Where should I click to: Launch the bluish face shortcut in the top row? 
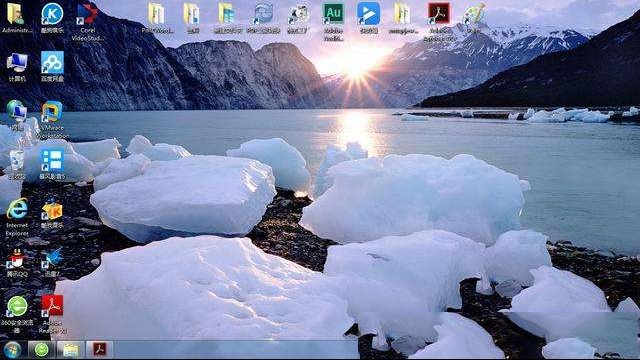coord(263,18)
